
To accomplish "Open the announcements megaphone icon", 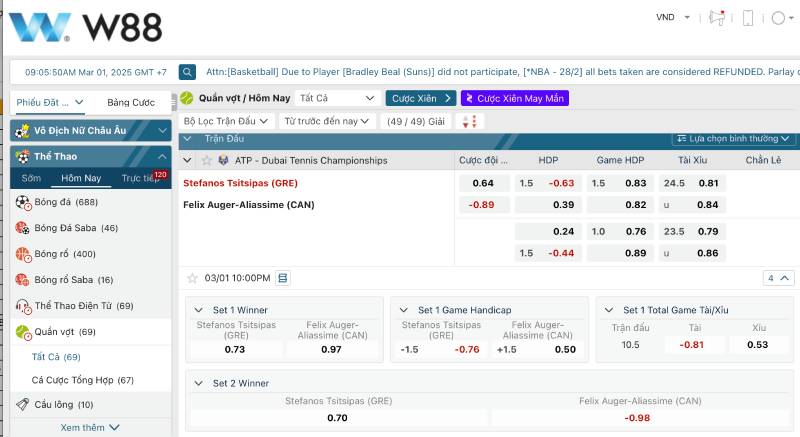I will point(717,18).
